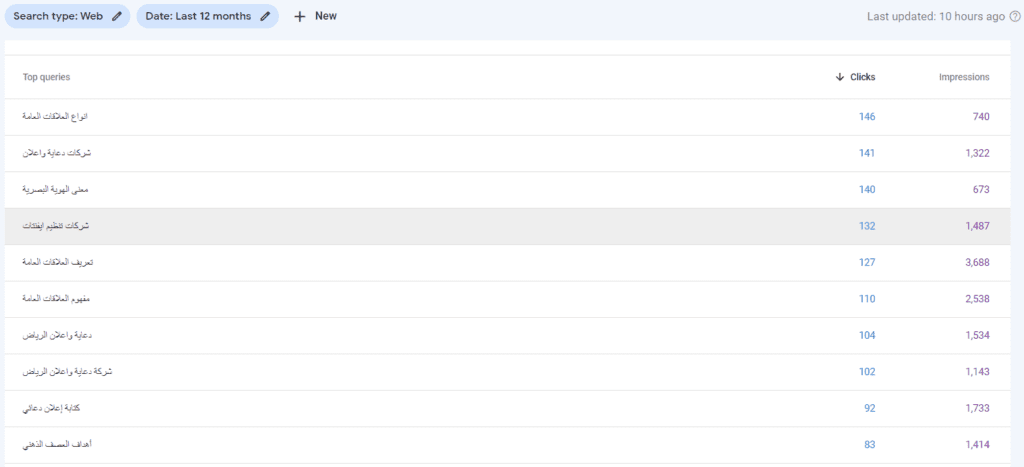Click the 104 clicks value

point(867,335)
